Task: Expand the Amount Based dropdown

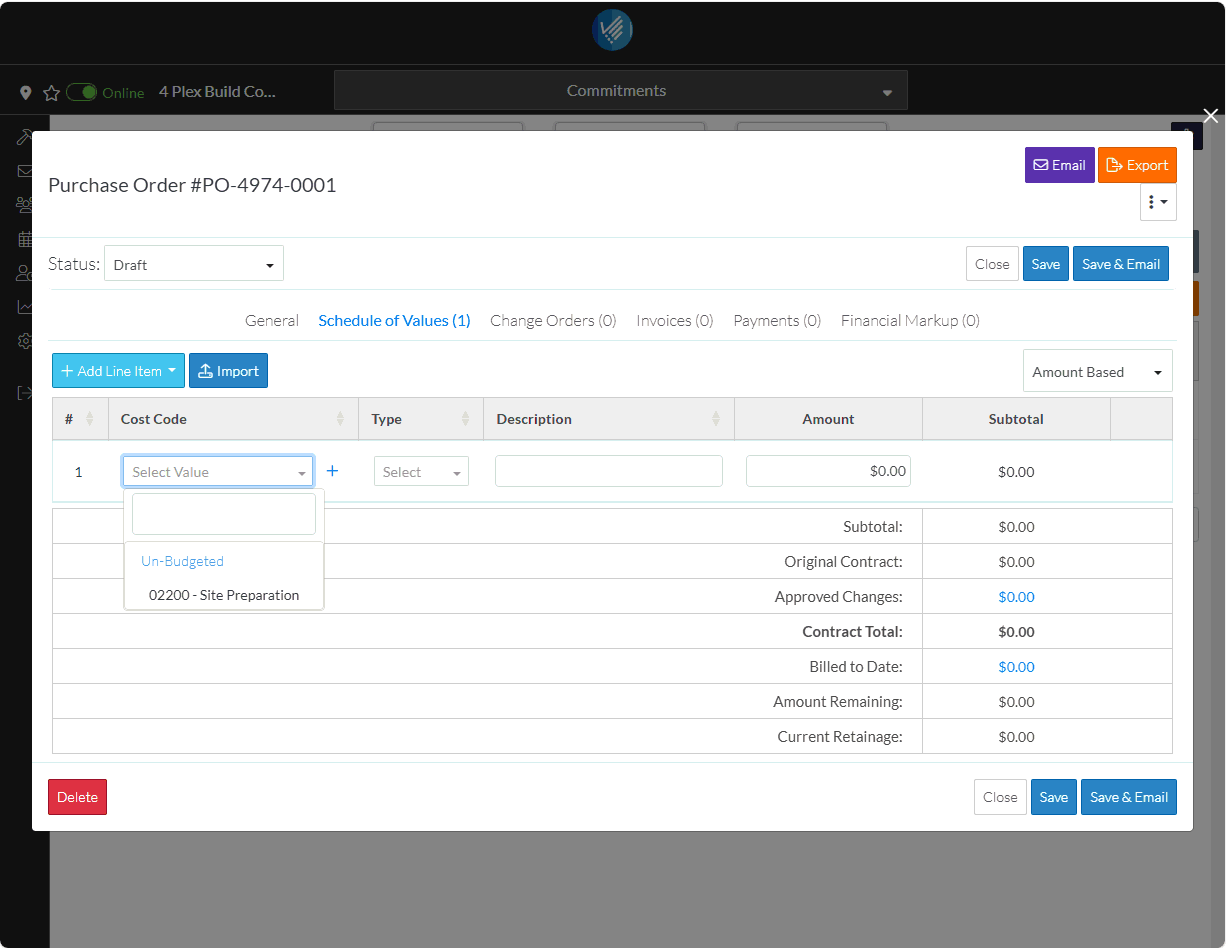Action: [x=1097, y=372]
